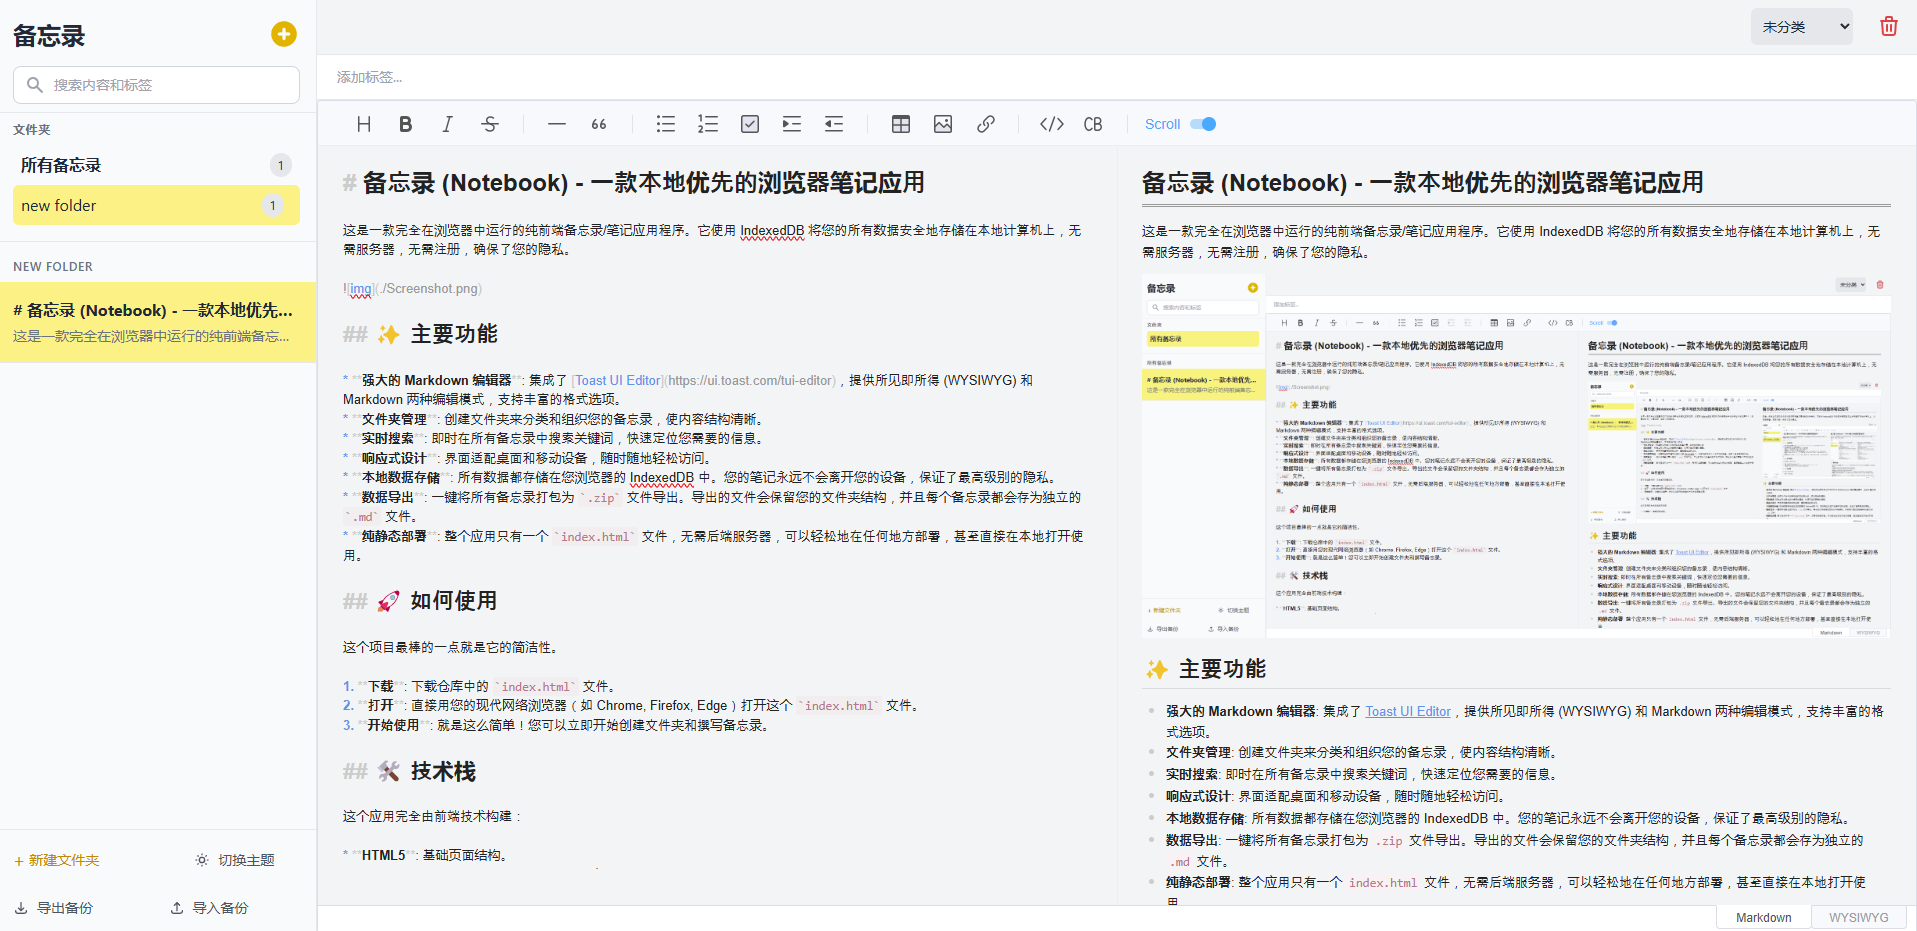Viewport: 1917px width, 931px height.
Task: Insert a table from the toolbar
Action: (x=900, y=123)
